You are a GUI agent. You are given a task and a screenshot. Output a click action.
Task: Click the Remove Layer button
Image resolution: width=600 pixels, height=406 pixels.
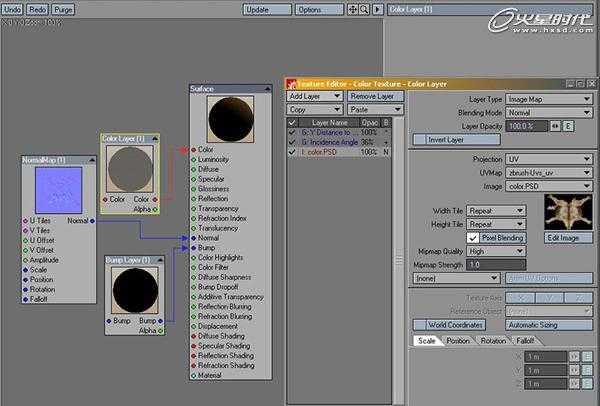pyautogui.click(x=375, y=96)
